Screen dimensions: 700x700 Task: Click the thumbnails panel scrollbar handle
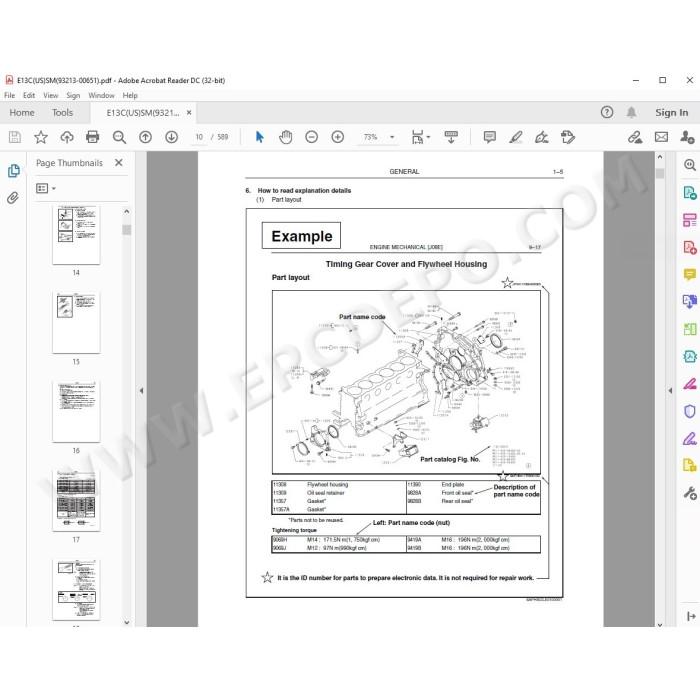[x=127, y=229]
